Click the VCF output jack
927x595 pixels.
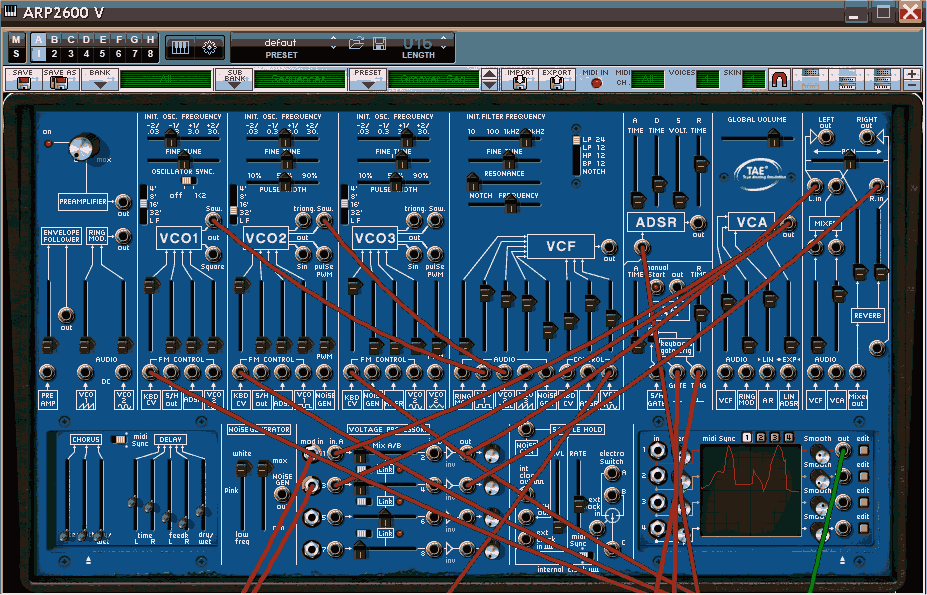[608, 247]
